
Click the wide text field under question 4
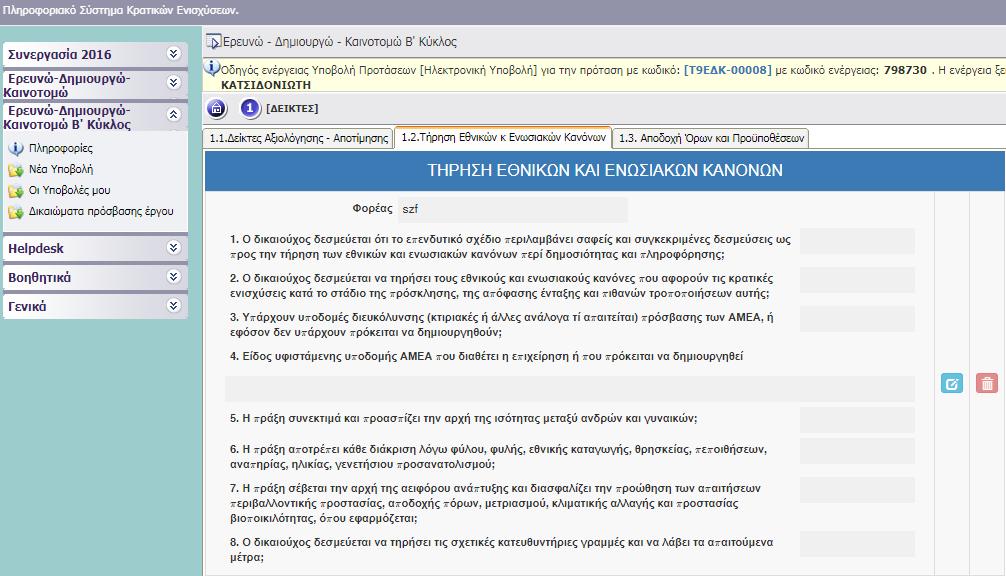570,389
